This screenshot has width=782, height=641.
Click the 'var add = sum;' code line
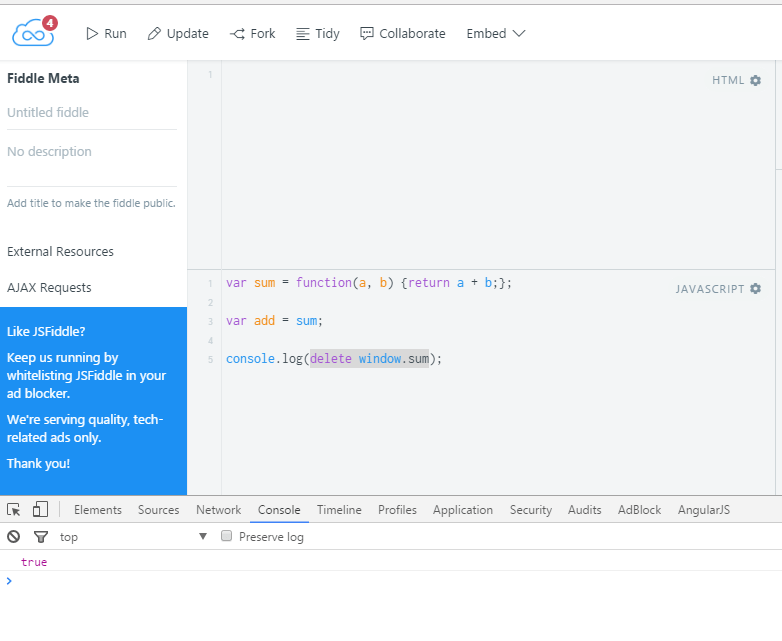(x=274, y=321)
